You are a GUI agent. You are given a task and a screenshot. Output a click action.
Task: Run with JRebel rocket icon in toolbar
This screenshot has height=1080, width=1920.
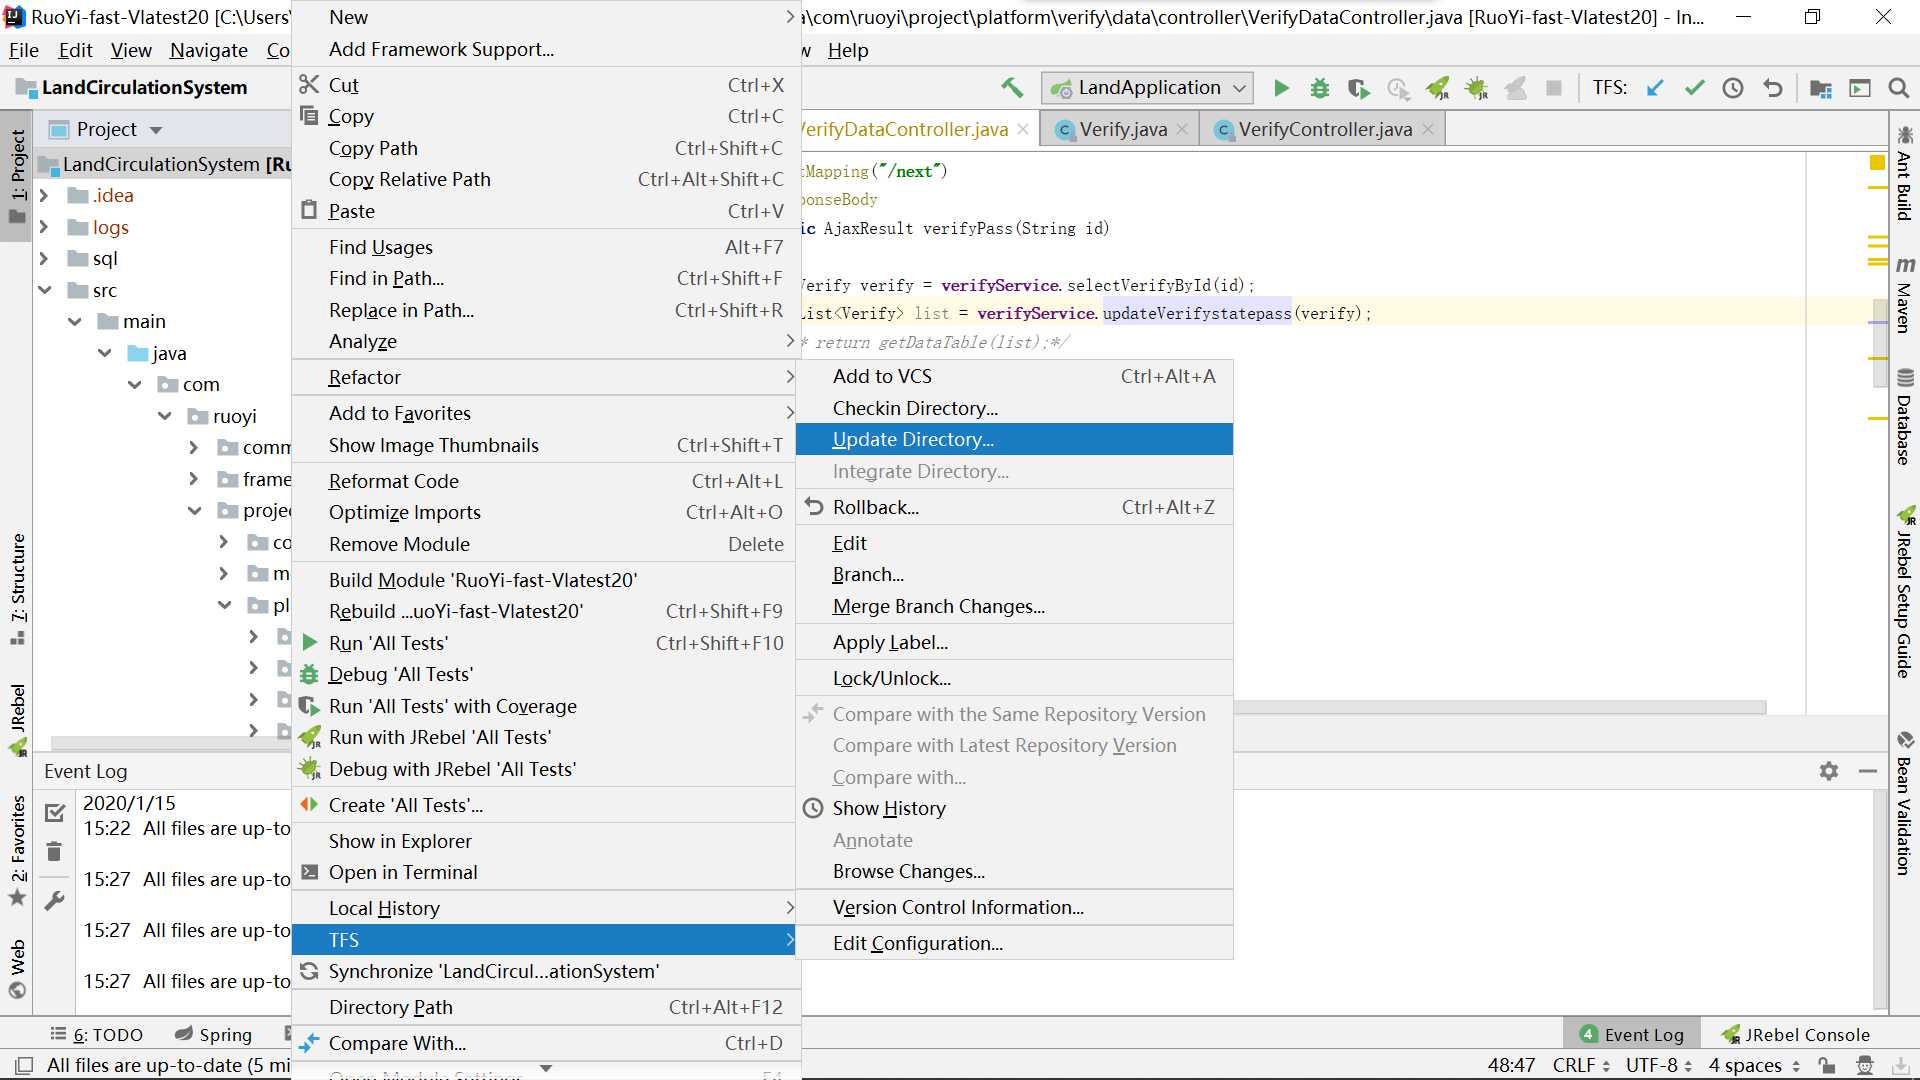click(x=1438, y=88)
